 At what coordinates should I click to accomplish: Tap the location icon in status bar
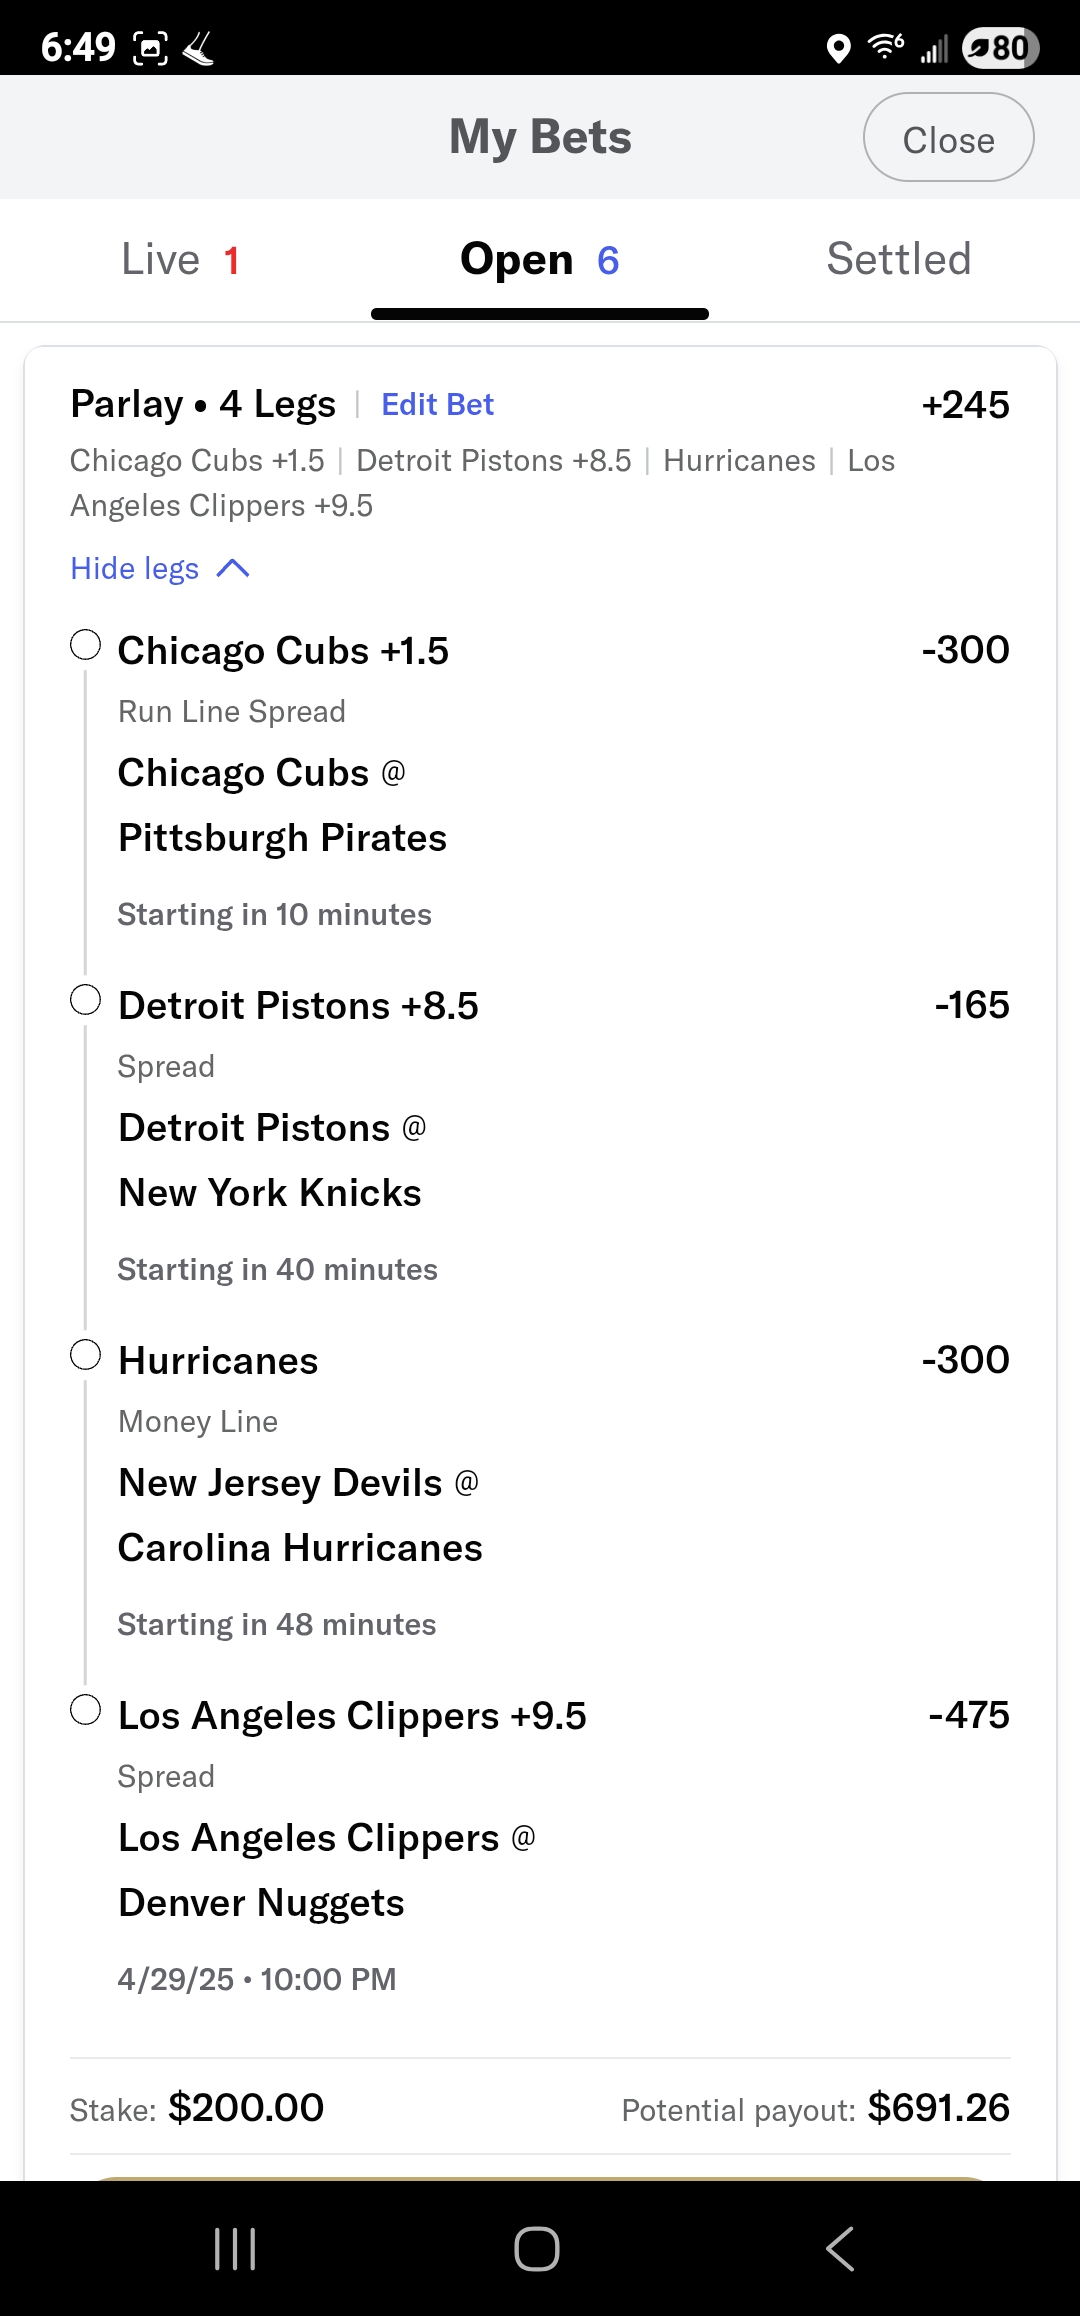pos(839,48)
